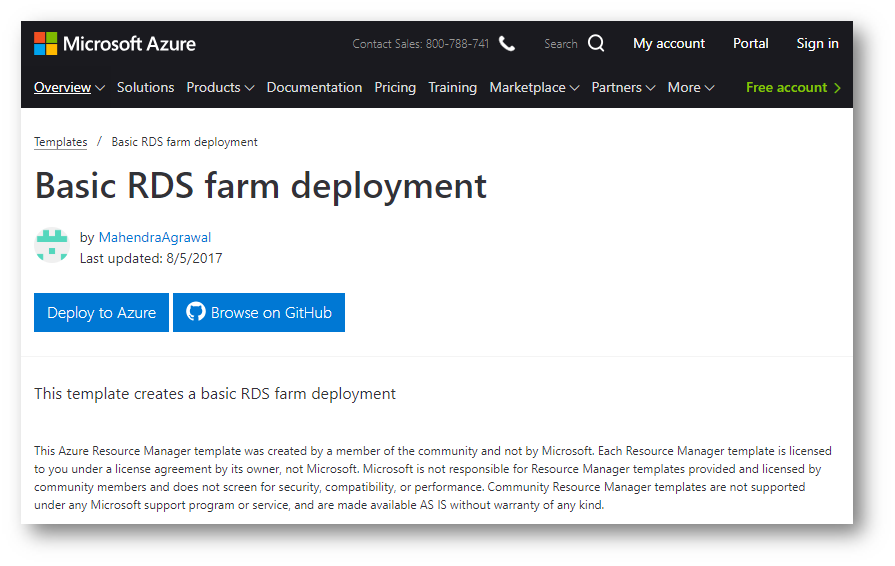Viewport: 895px width, 566px height.
Task: Click the 'This template creates a basic RDS' description
Action: [x=215, y=394]
